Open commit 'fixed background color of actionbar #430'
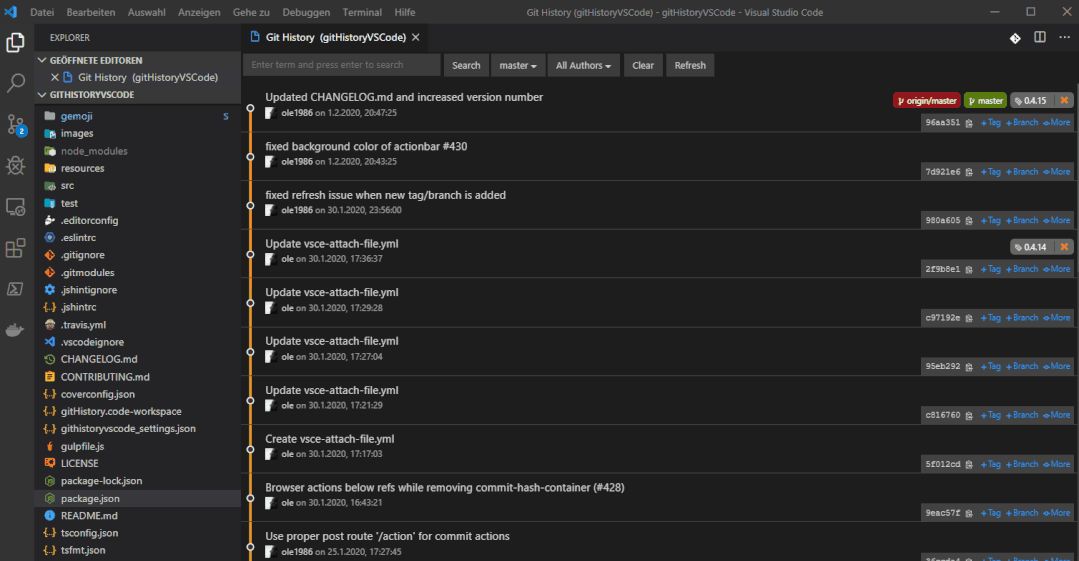Viewport: 1079px width, 561px height. [366, 146]
